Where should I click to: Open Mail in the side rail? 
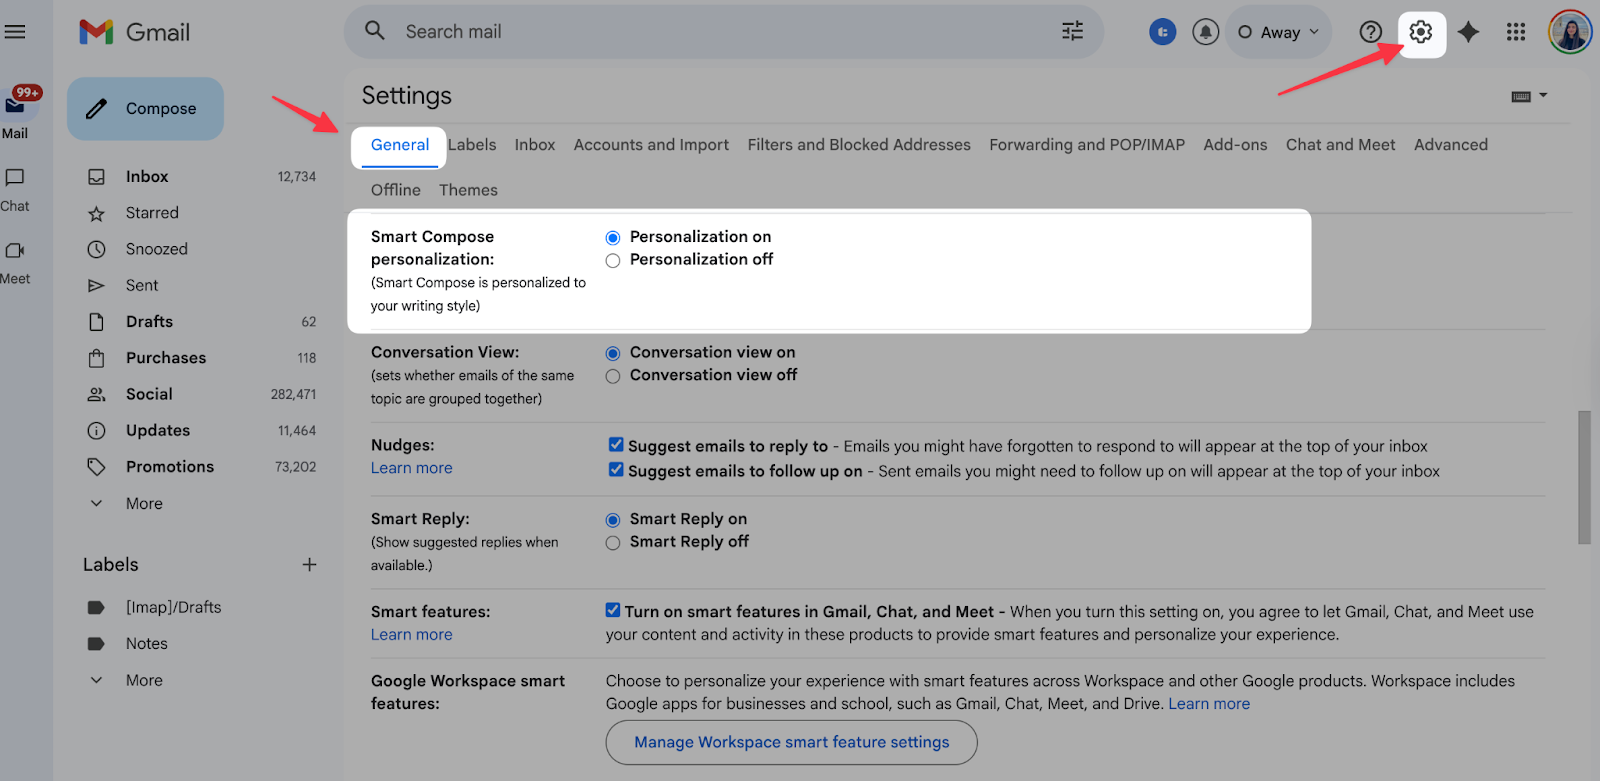coord(15,113)
